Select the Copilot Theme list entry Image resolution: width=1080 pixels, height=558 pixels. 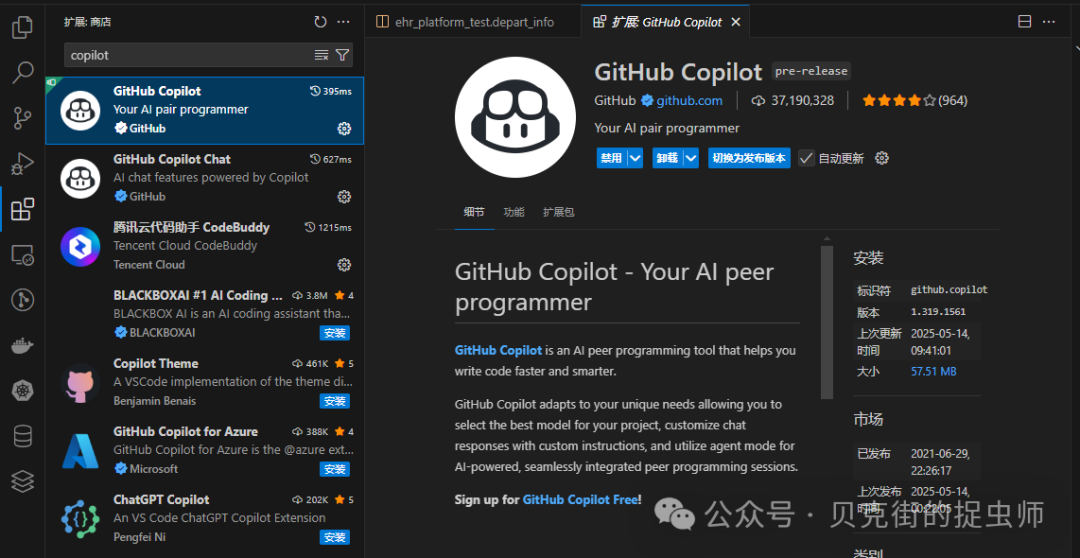point(205,383)
